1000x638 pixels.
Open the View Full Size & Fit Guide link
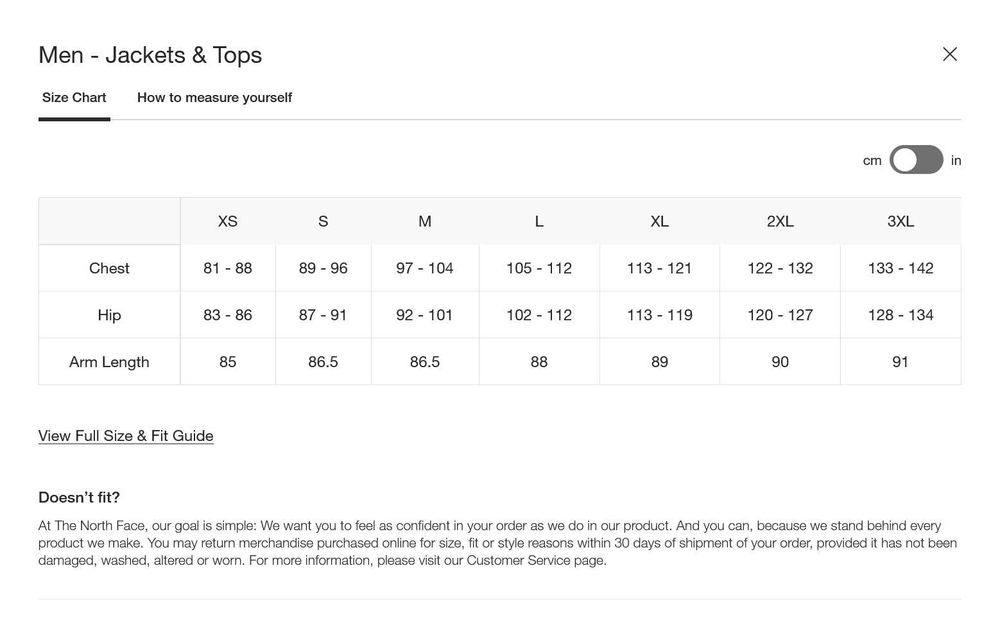(126, 436)
